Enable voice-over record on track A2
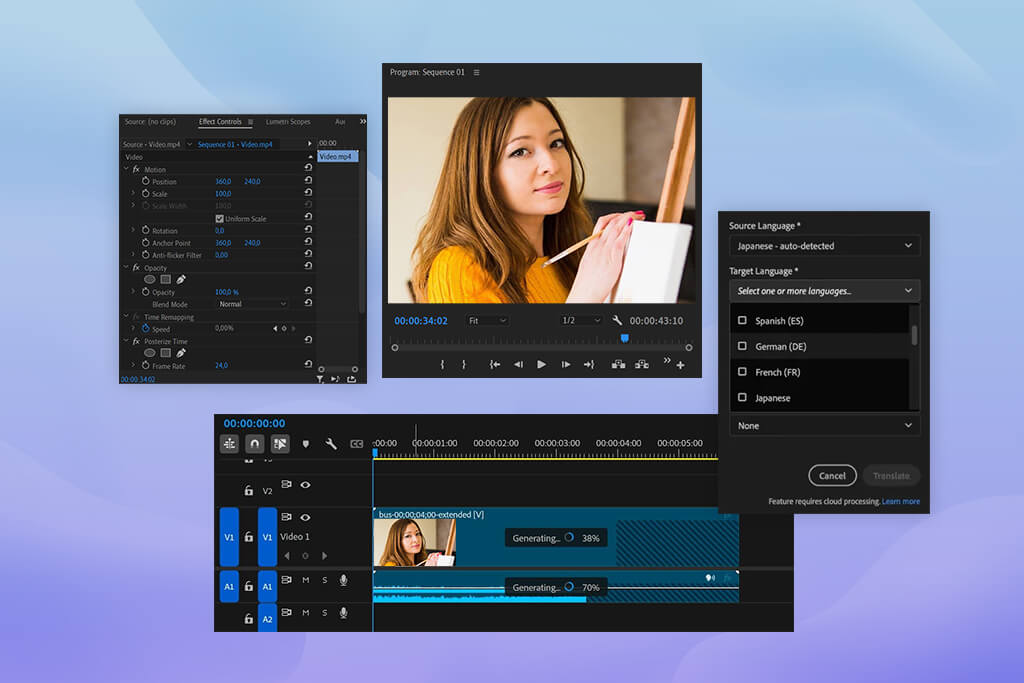Screen dimensions: 1024x683 click(344, 612)
